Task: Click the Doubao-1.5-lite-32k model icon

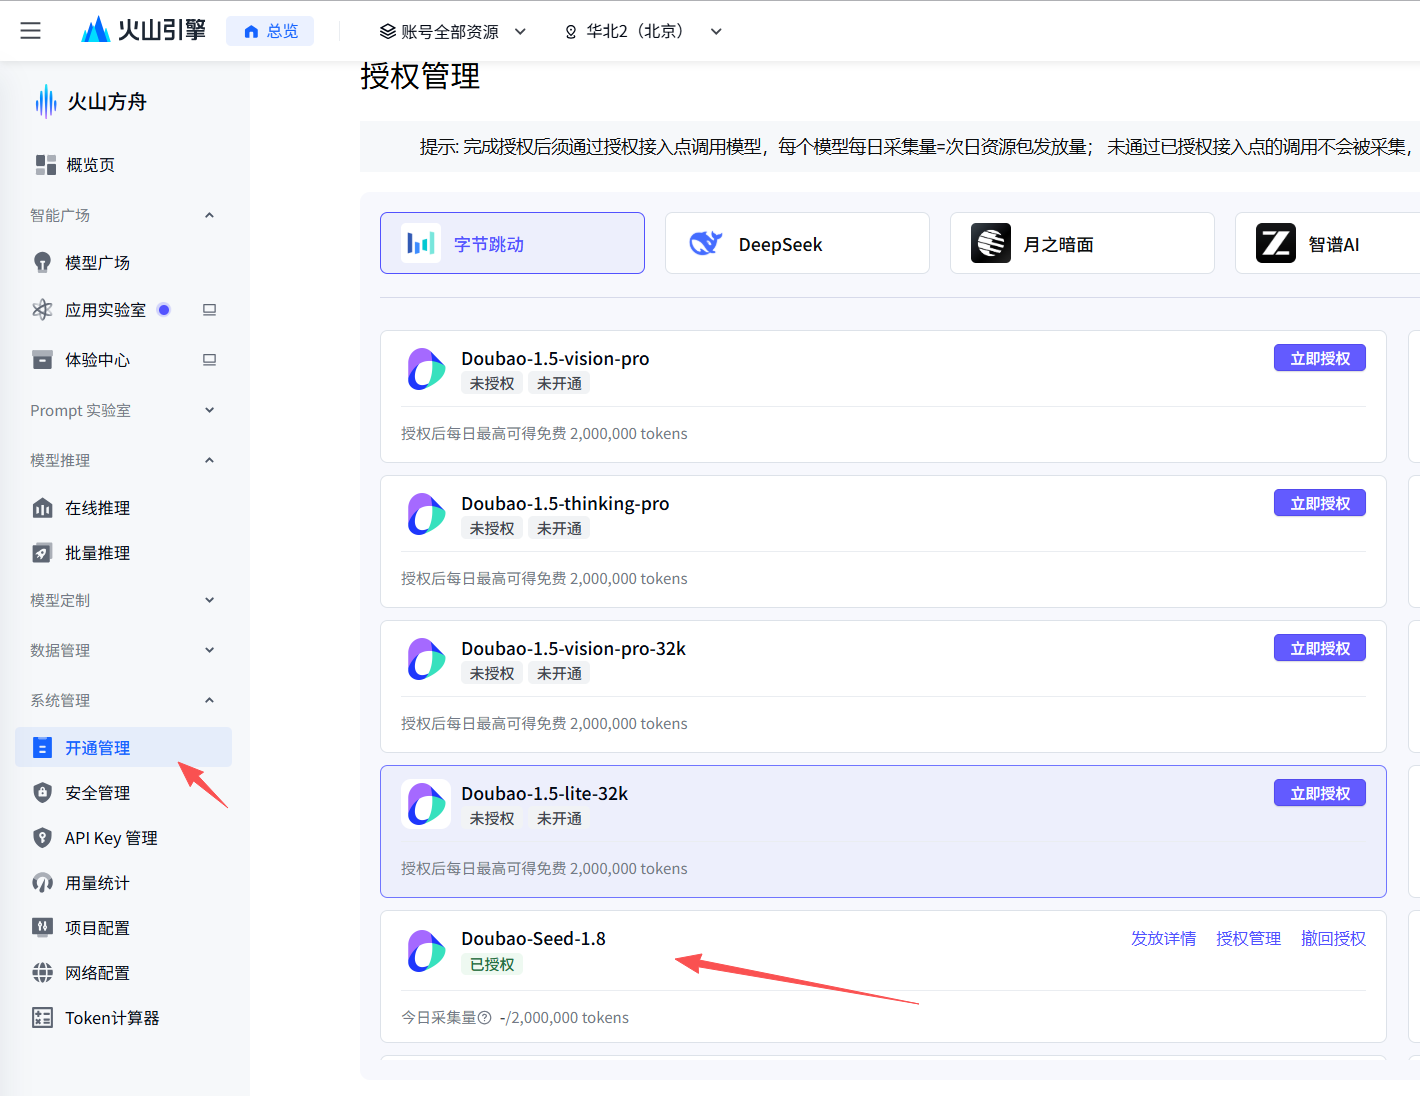Action: 426,805
